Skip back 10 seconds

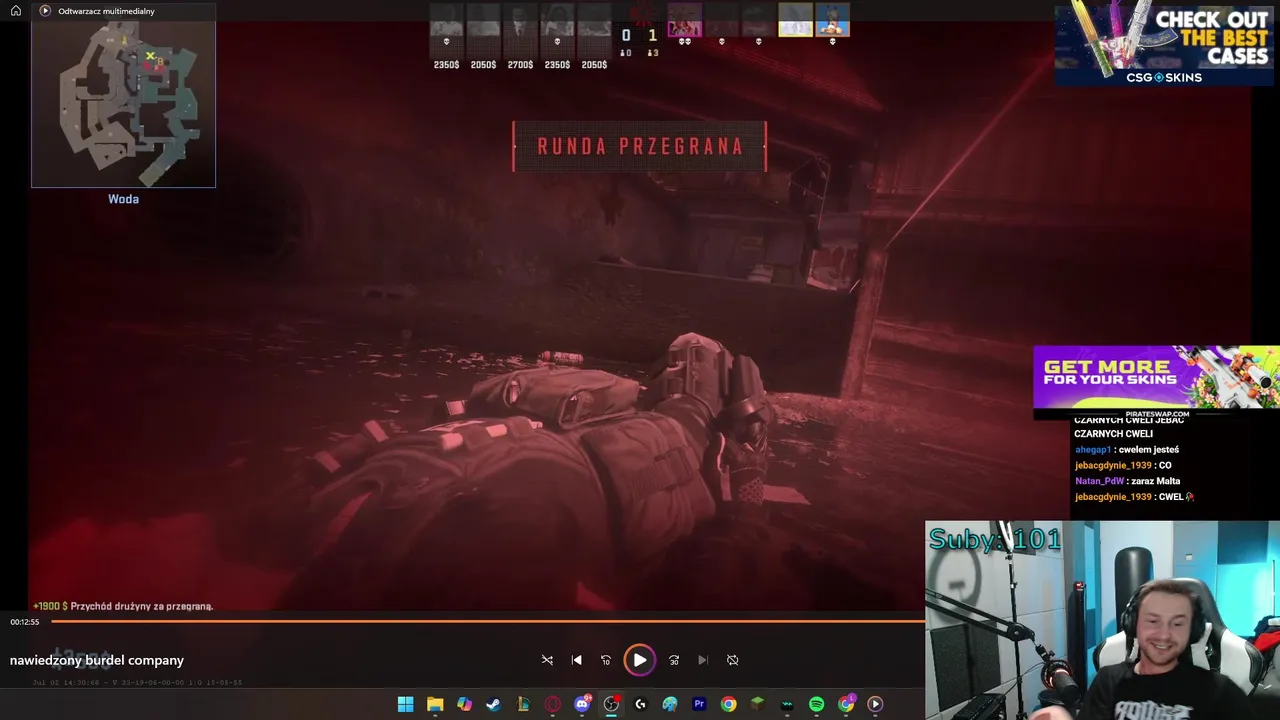tap(605, 660)
